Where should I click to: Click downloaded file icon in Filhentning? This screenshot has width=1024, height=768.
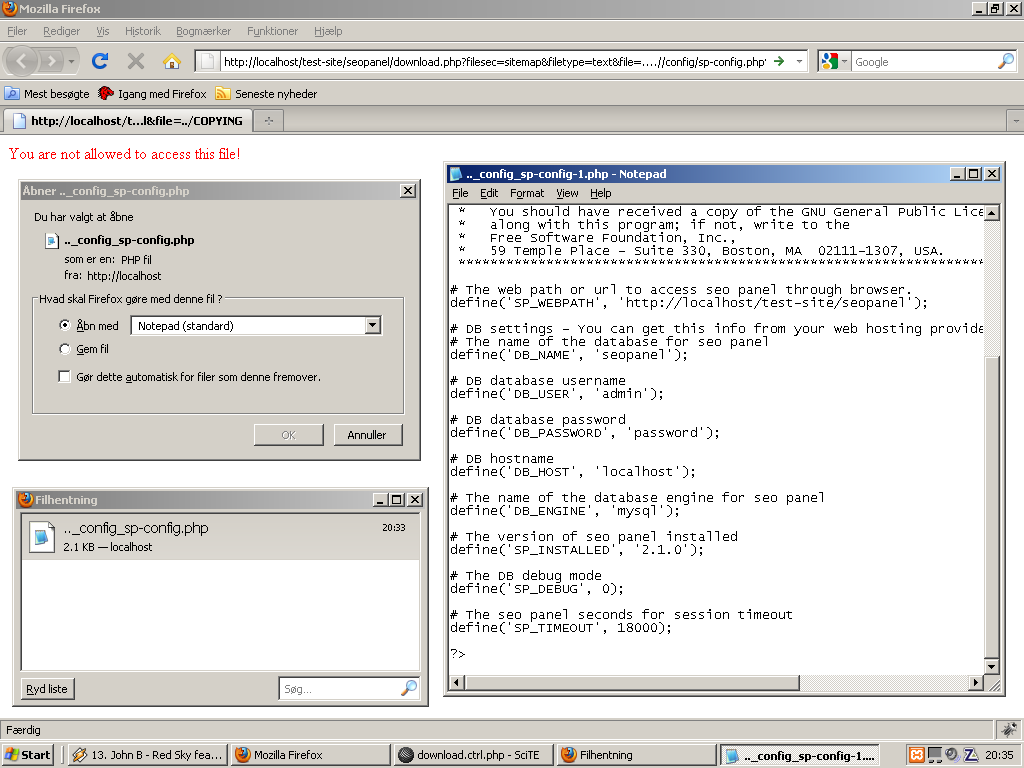[x=42, y=537]
